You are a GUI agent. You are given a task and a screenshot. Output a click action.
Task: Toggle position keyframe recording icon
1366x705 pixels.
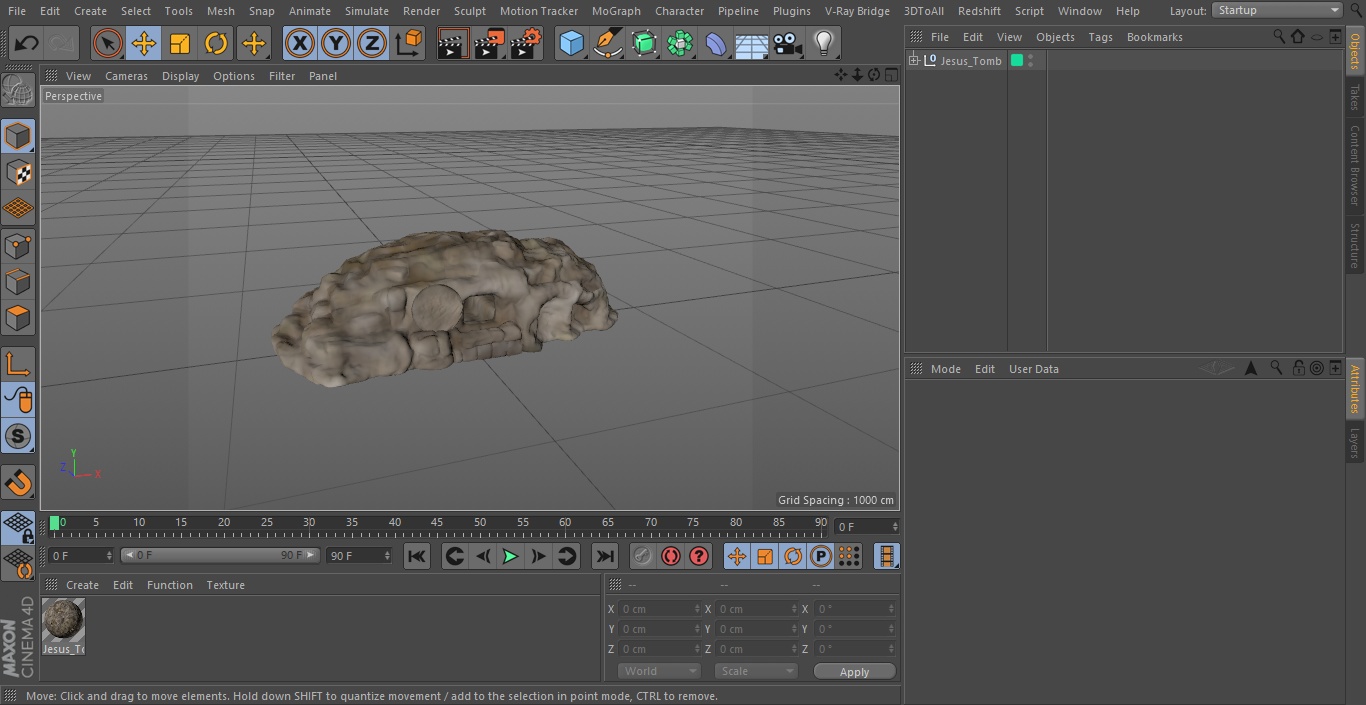(x=737, y=556)
